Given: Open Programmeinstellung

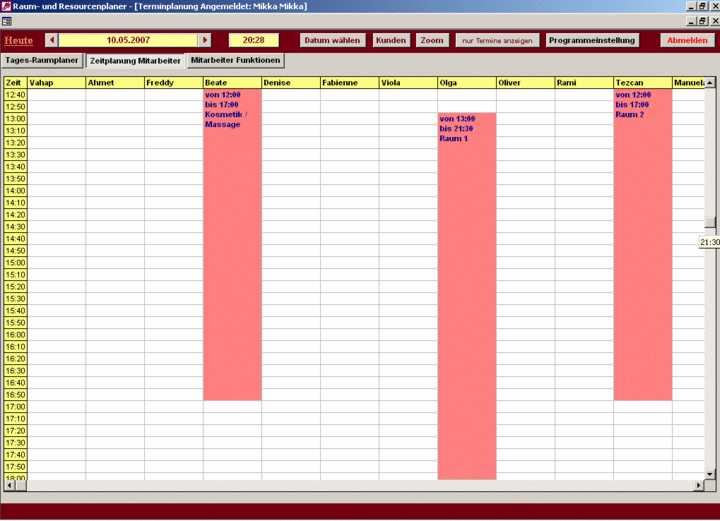Looking at the screenshot, I should tap(592, 40).
